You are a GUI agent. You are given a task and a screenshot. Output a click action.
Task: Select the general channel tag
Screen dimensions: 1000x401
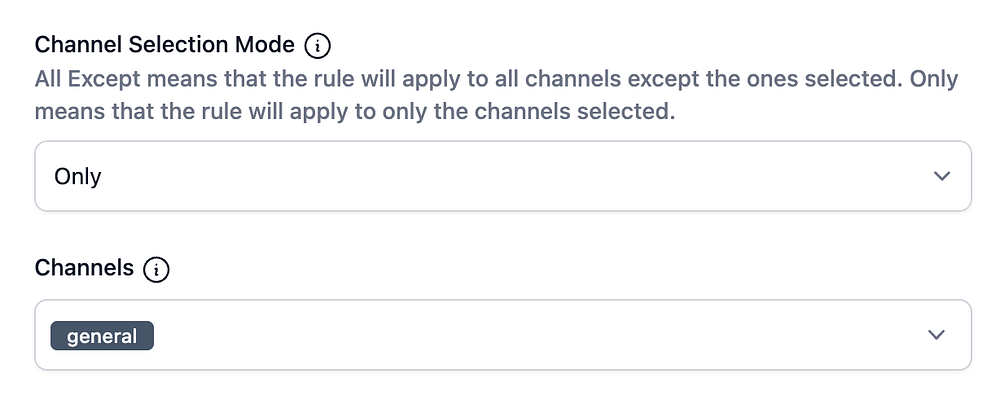[102, 336]
